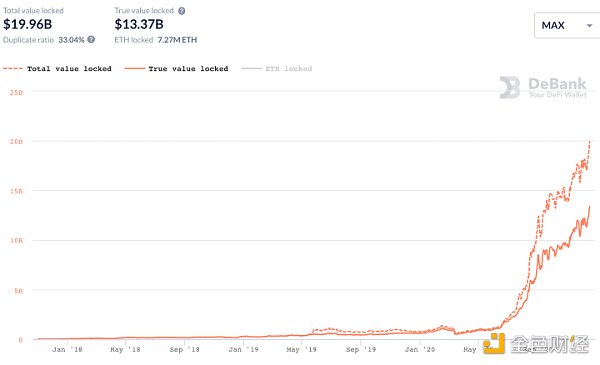Click the 25B y-axis label
600x365 pixels.
[16, 92]
